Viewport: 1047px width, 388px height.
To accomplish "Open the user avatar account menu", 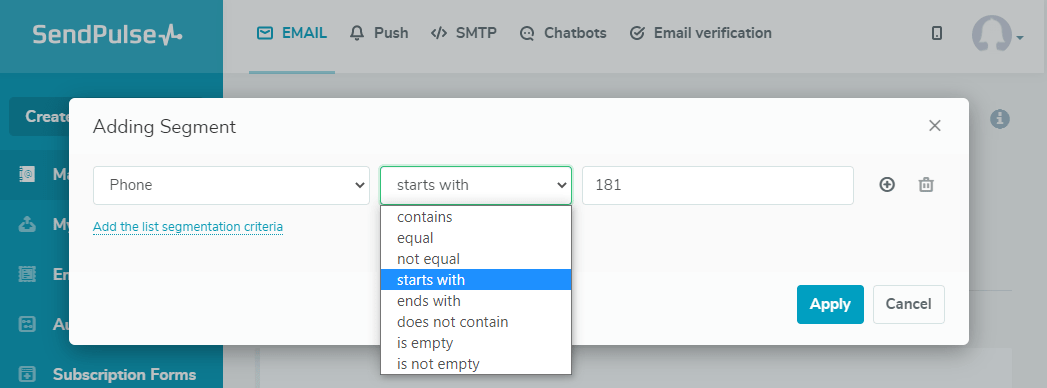I will point(997,34).
